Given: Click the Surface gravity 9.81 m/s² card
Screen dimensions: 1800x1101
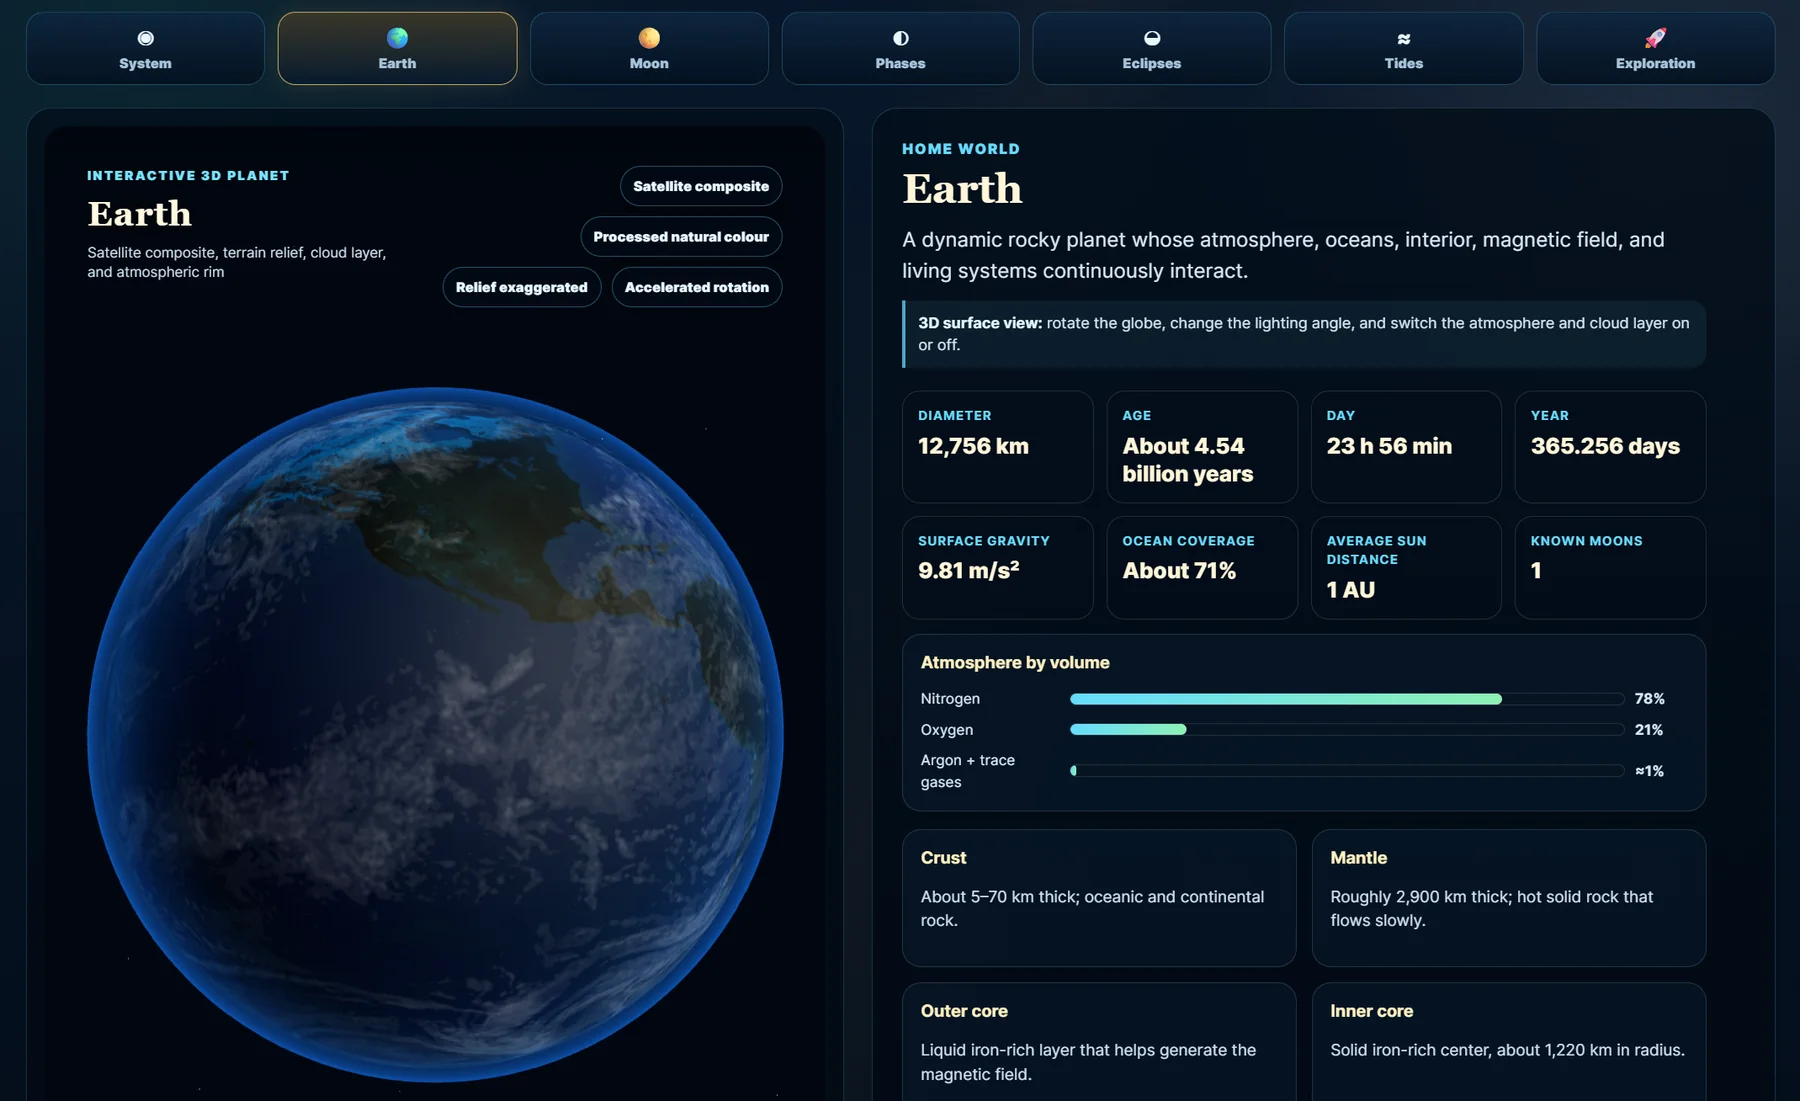Looking at the screenshot, I should (x=997, y=568).
